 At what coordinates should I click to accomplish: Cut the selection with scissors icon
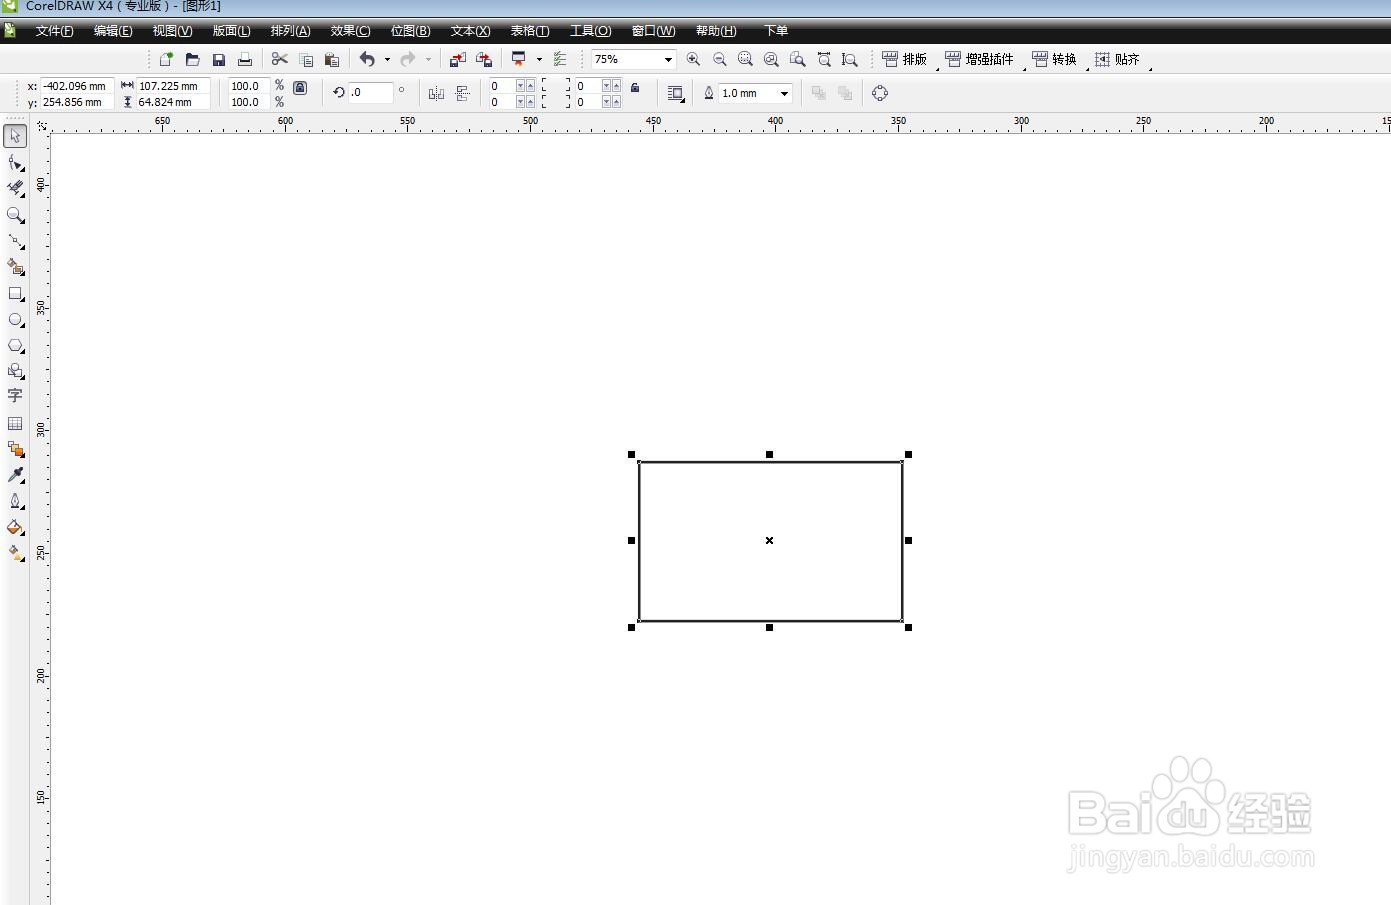[280, 59]
